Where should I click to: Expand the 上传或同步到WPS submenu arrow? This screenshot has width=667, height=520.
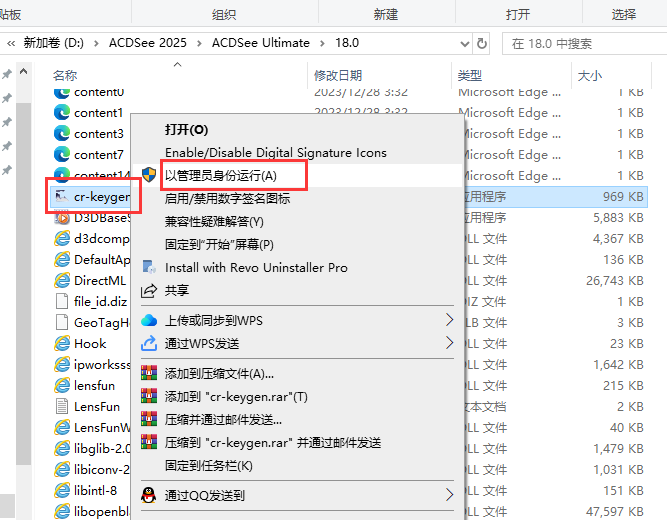click(449, 320)
